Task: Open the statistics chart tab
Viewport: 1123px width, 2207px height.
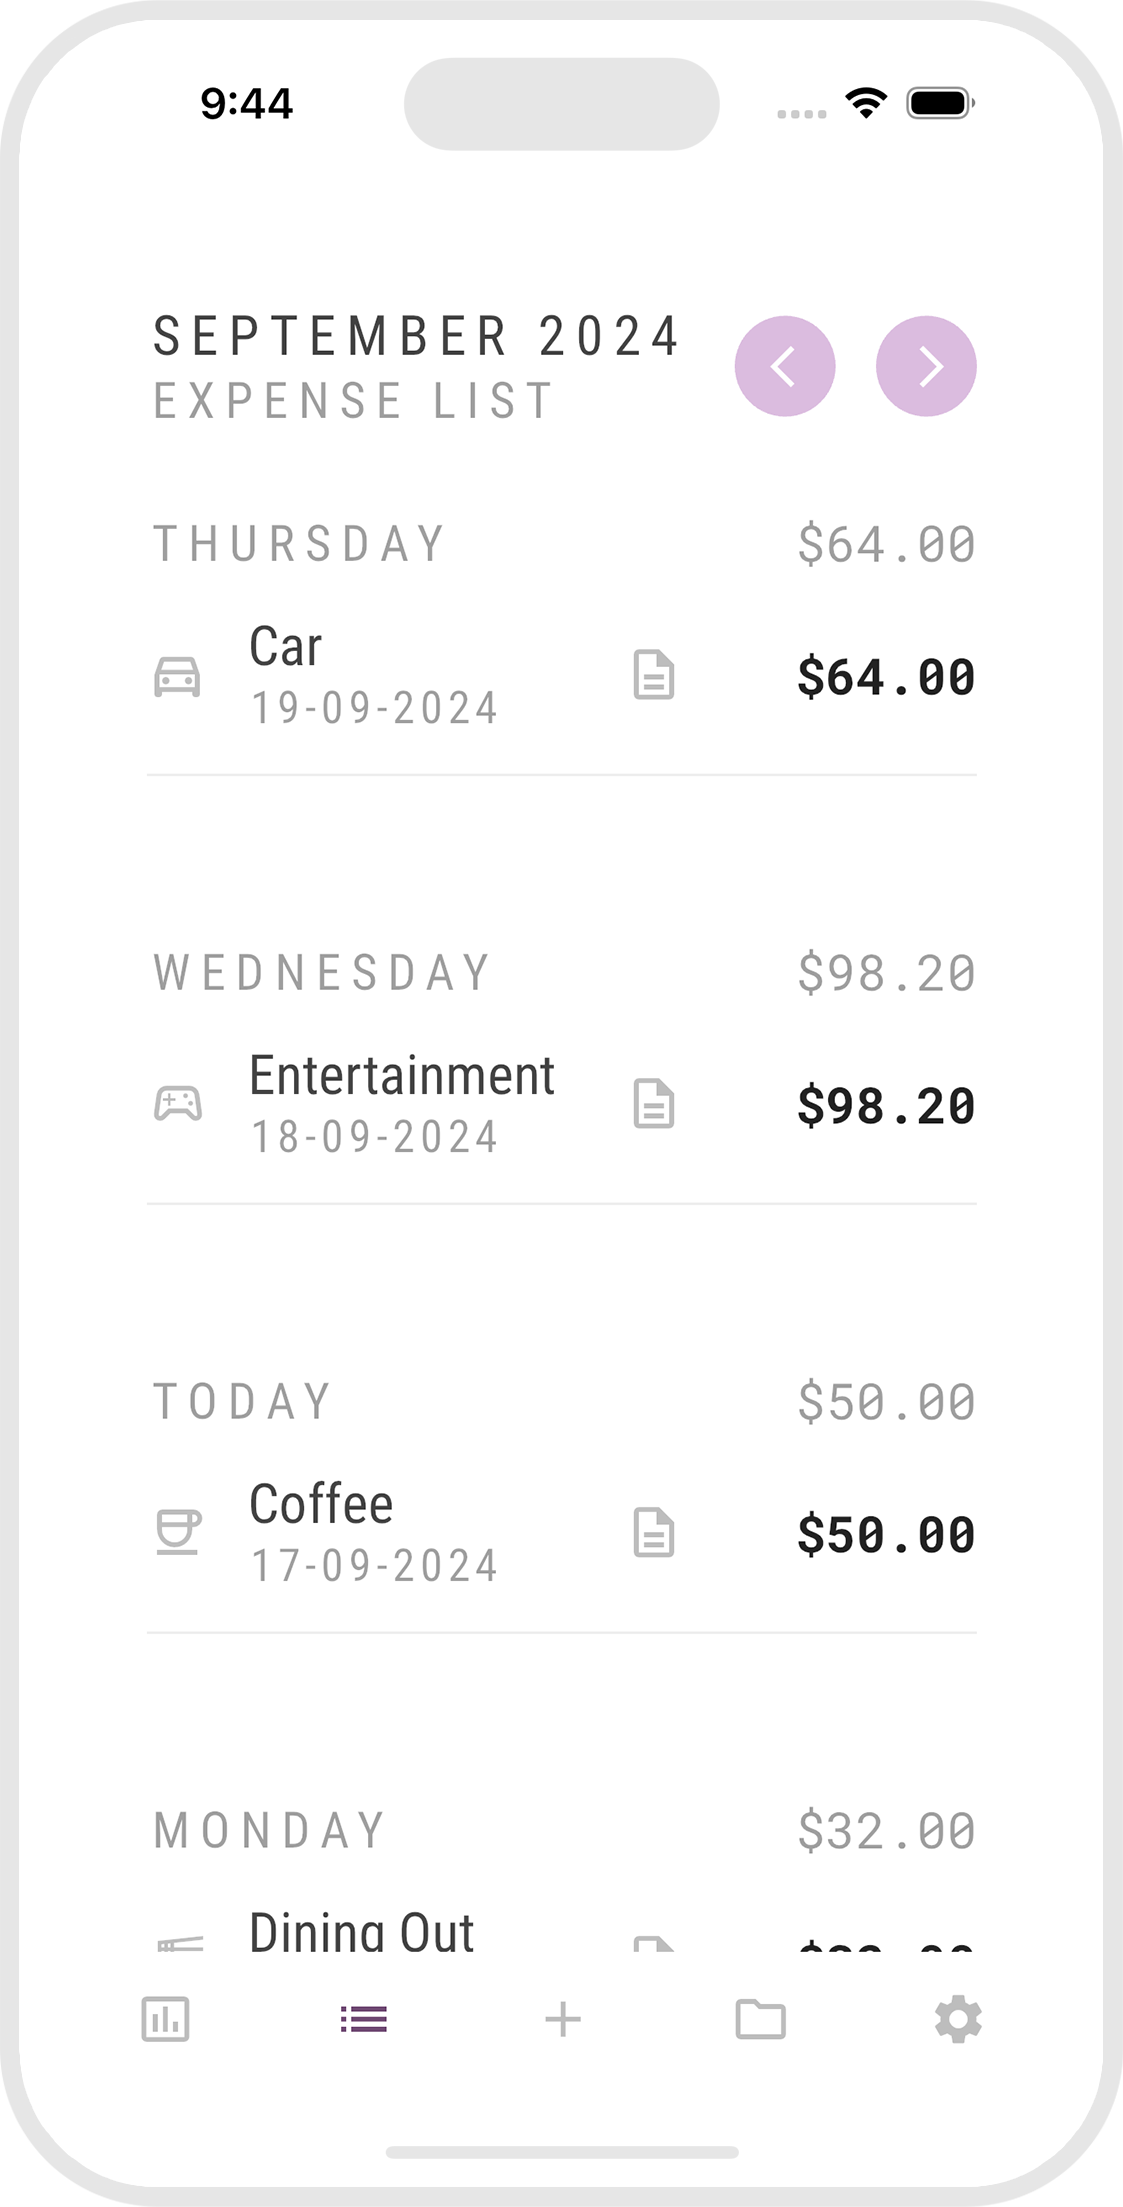Action: (x=165, y=2019)
